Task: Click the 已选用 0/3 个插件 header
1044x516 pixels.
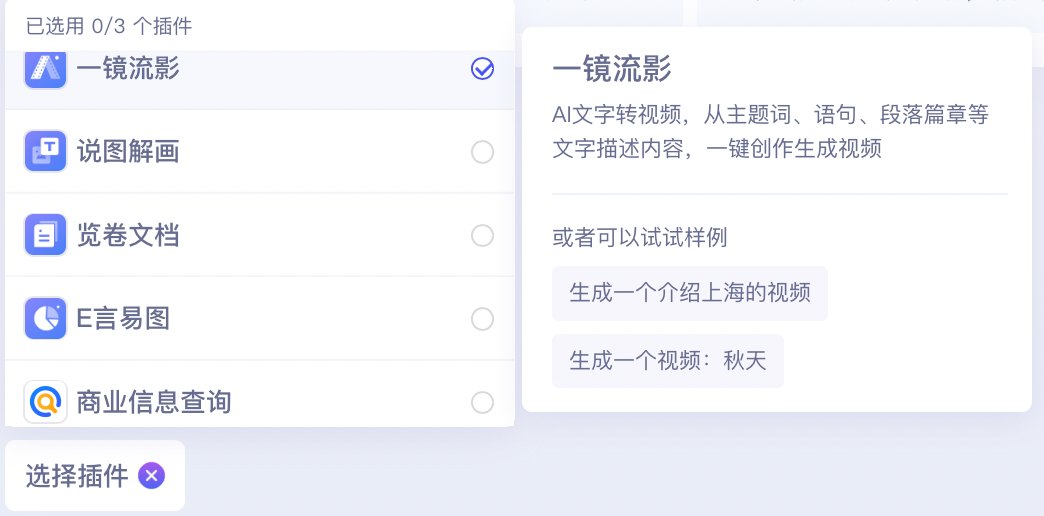Action: (109, 27)
